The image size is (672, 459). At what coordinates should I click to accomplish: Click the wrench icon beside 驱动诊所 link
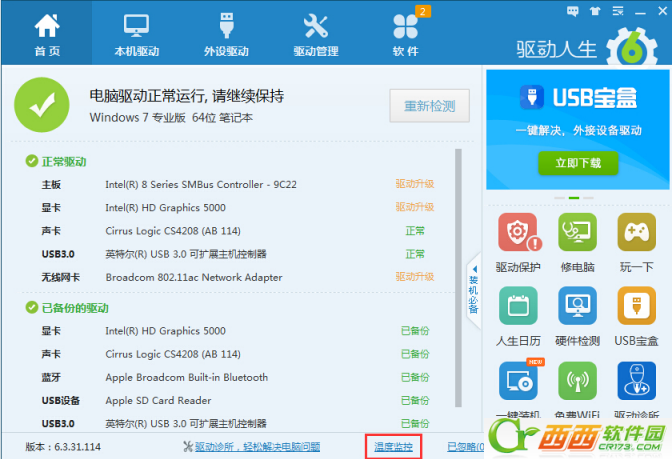pyautogui.click(x=188, y=447)
